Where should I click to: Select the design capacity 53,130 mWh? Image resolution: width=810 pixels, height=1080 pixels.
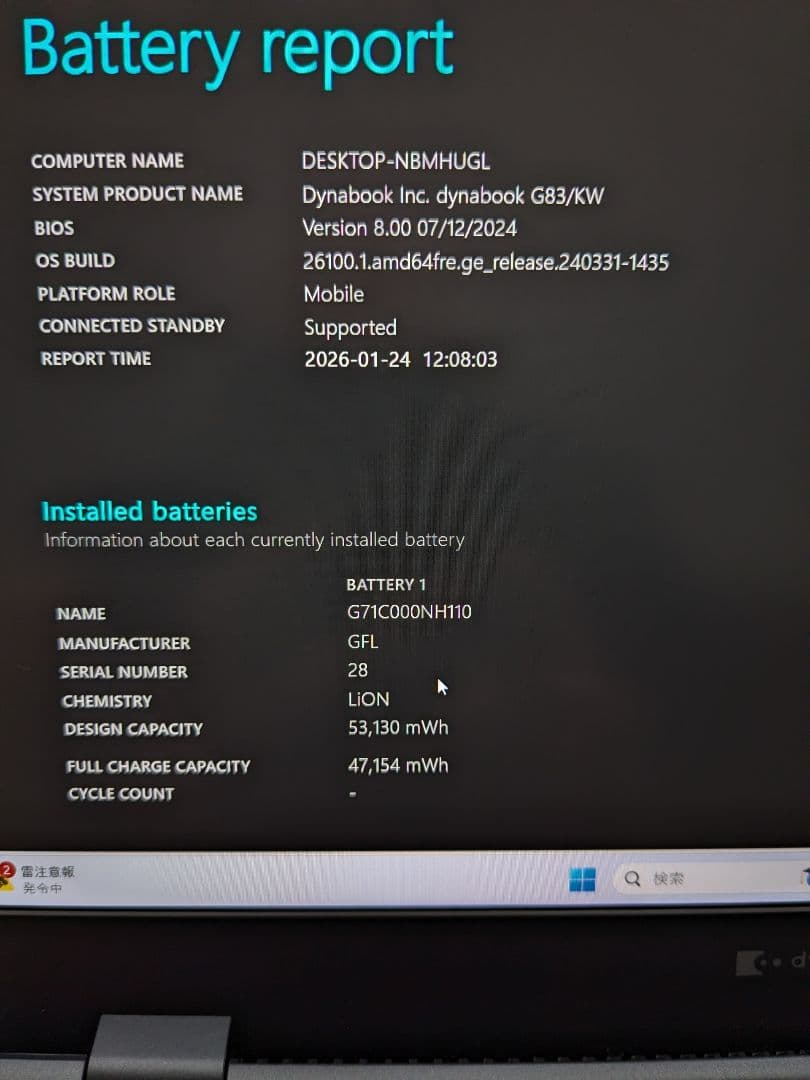397,728
